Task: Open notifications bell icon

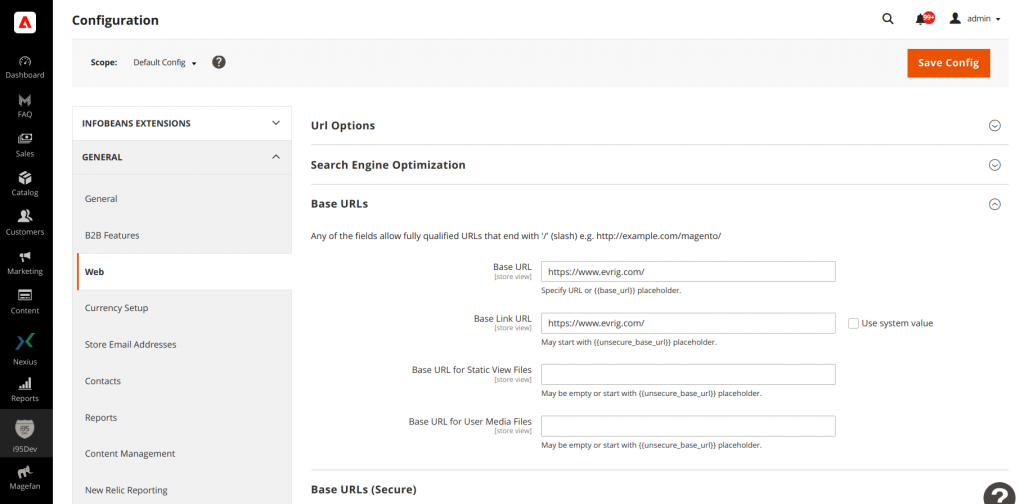Action: 920,20
